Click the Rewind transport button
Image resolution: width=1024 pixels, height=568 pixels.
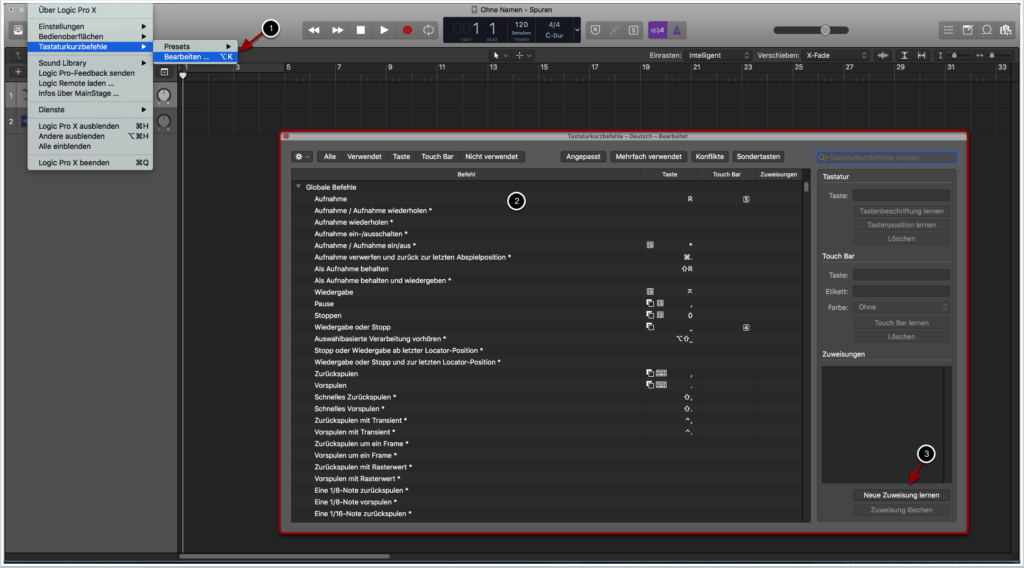[315, 30]
